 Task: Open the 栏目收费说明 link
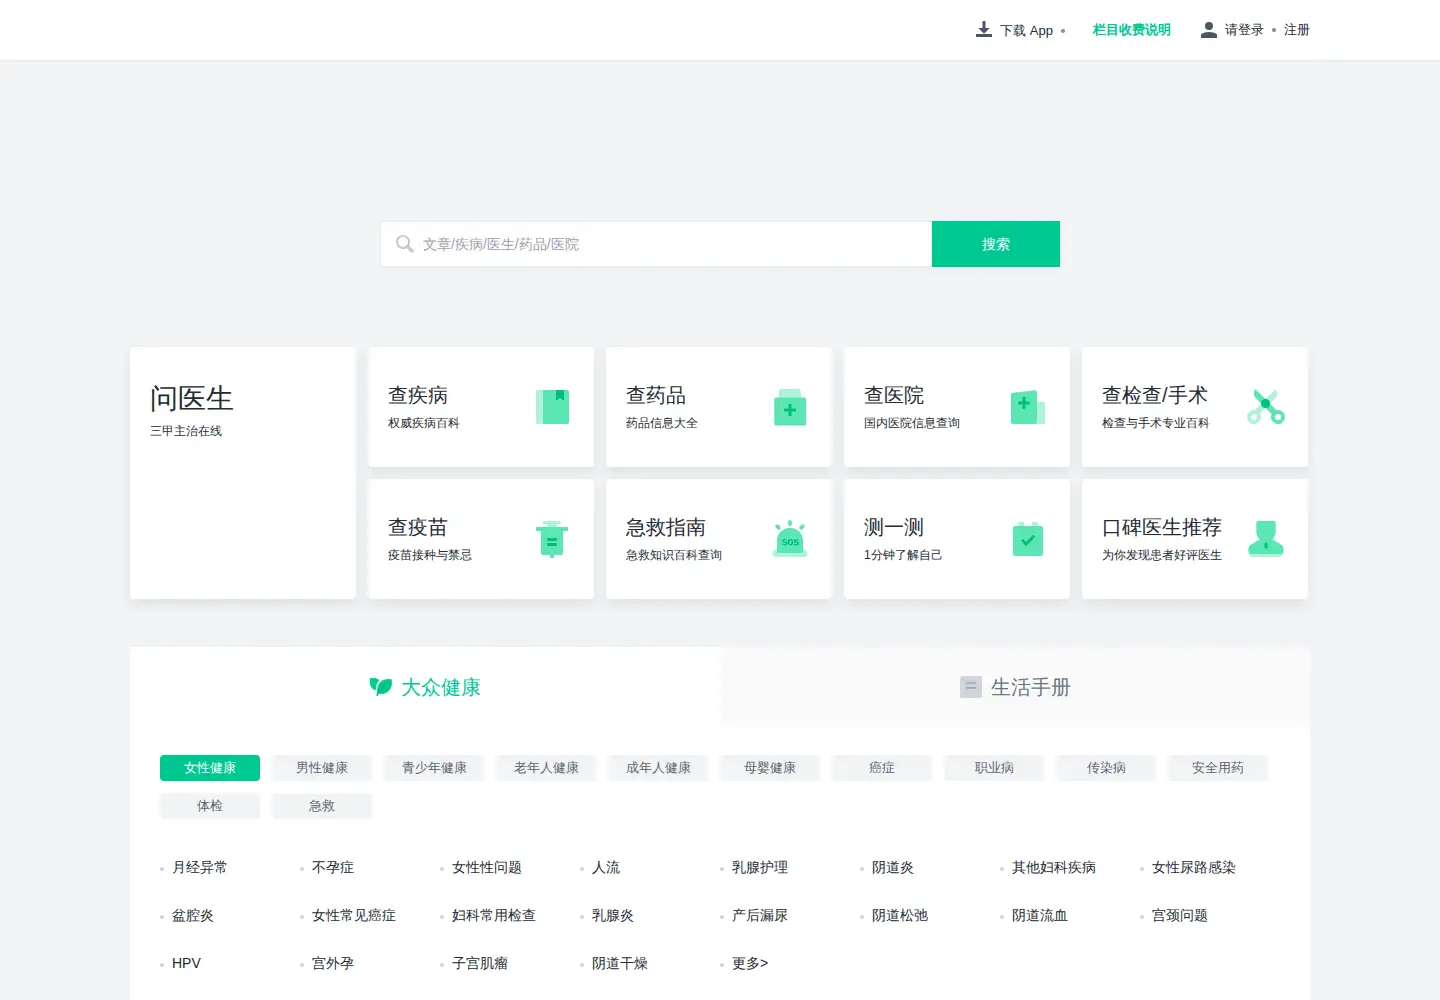[x=1131, y=30]
